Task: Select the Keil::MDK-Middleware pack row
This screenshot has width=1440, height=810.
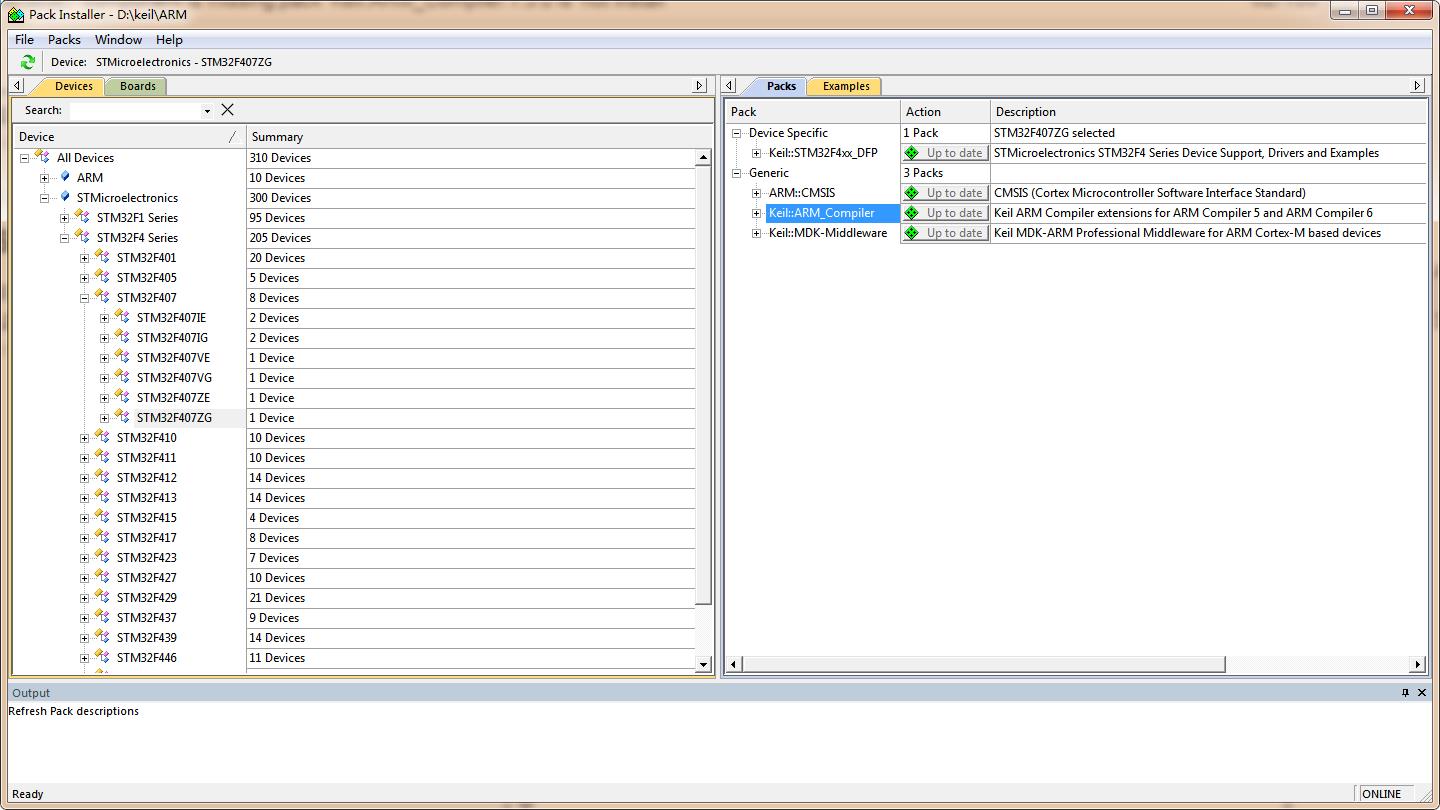Action: [827, 233]
